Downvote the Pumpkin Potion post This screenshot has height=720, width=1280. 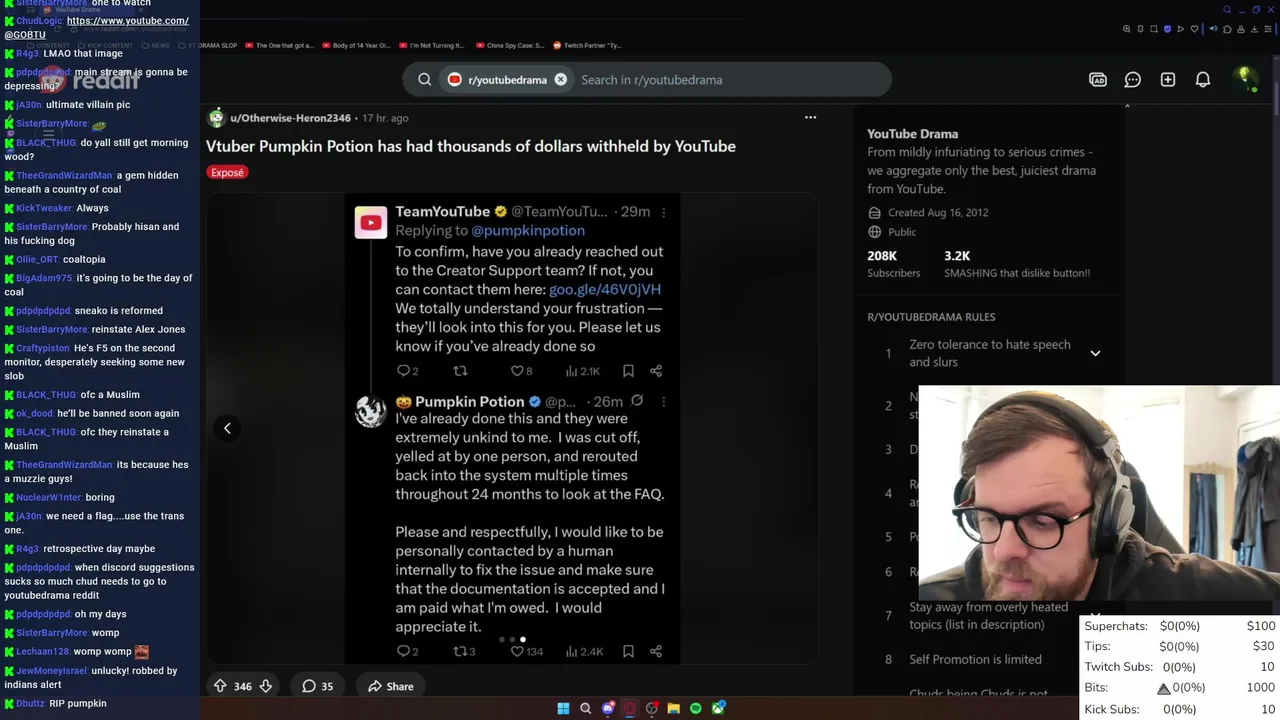[266, 686]
